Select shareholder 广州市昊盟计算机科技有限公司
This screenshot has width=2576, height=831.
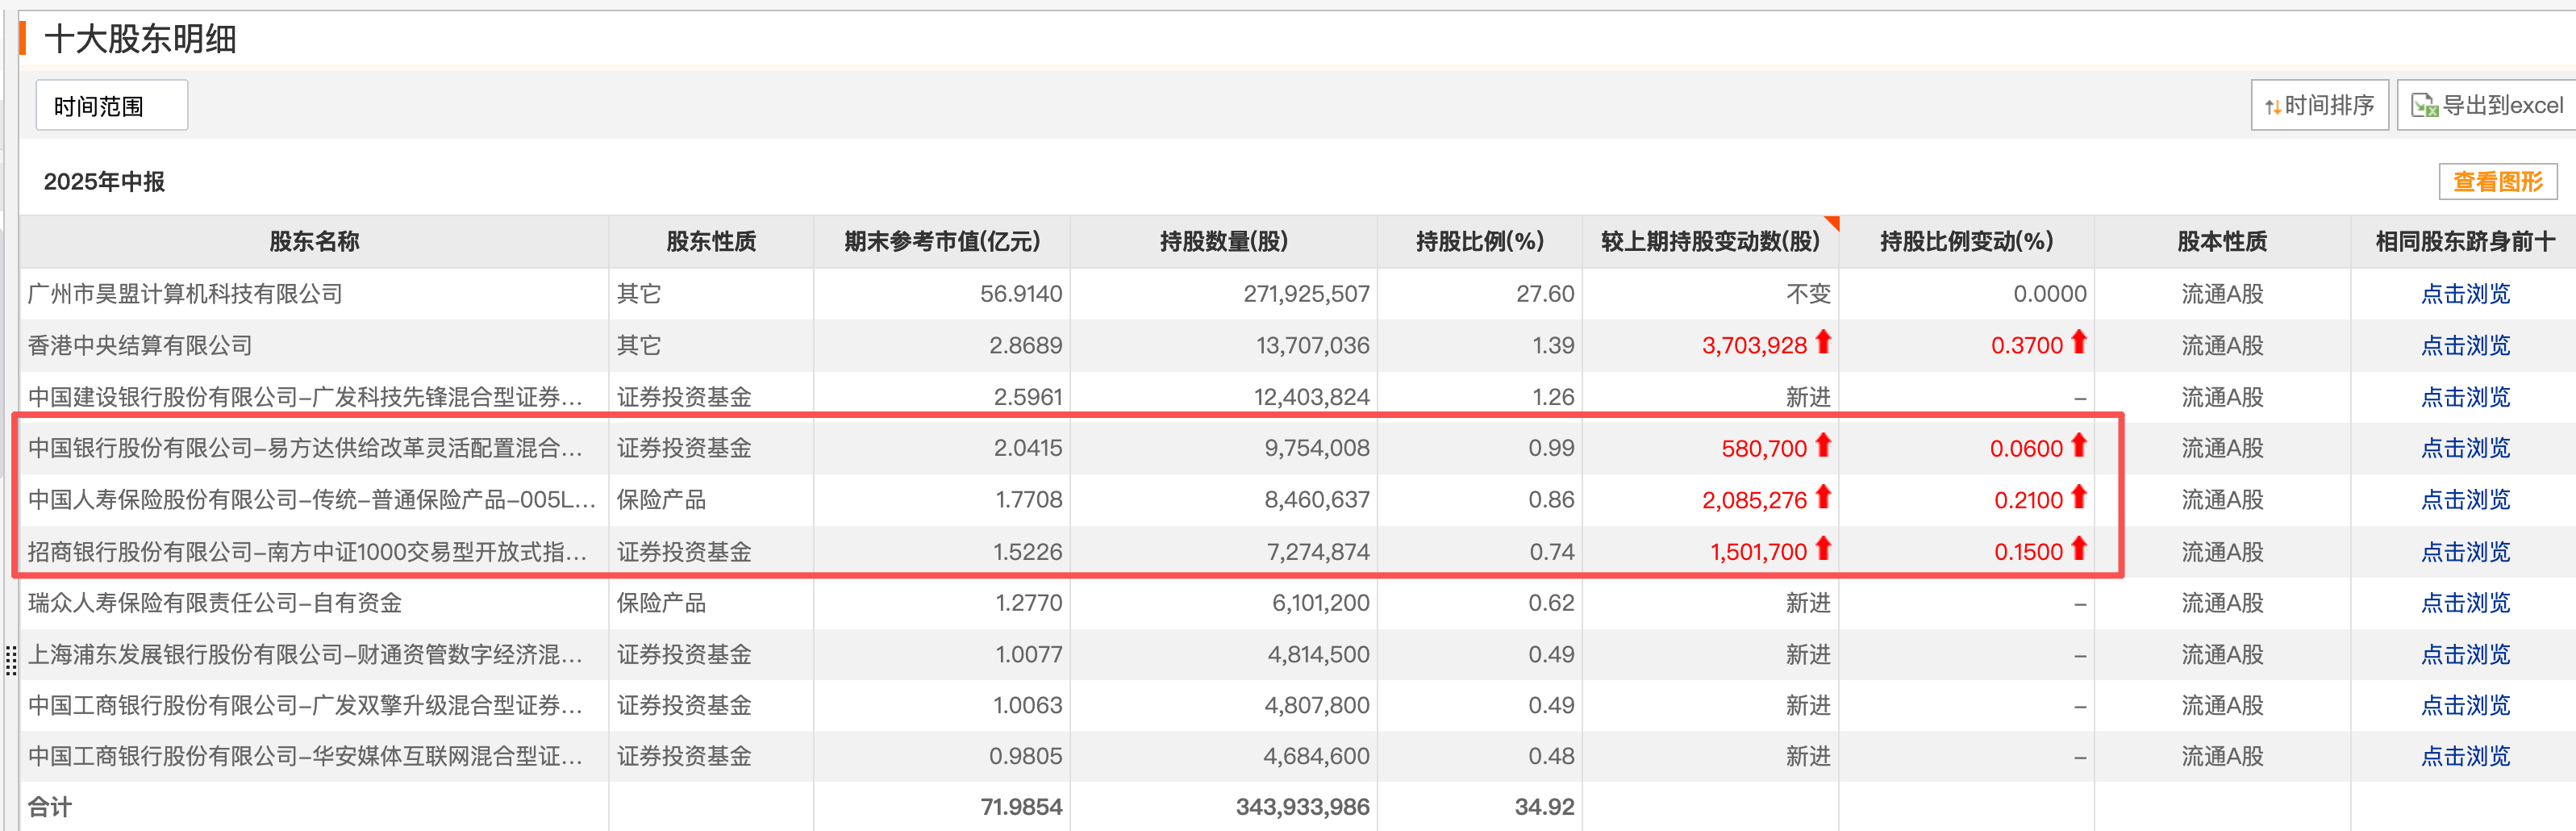point(185,294)
